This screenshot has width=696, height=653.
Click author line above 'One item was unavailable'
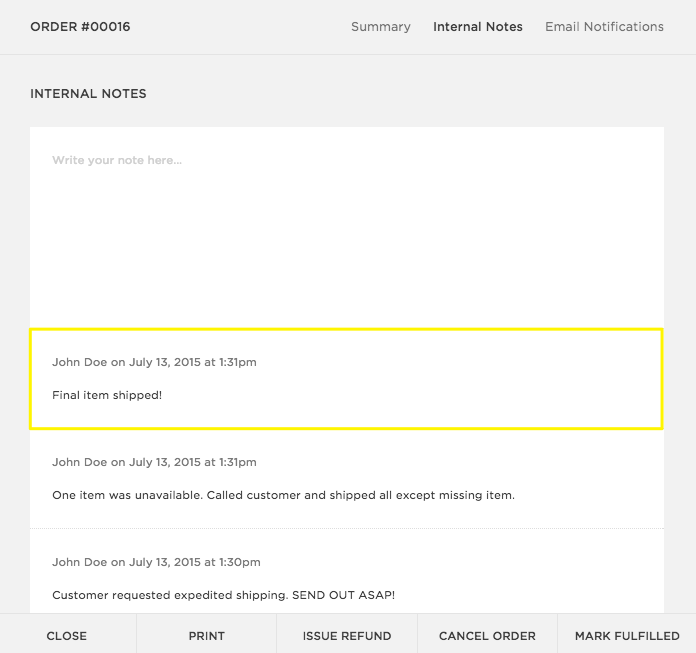[x=154, y=462]
